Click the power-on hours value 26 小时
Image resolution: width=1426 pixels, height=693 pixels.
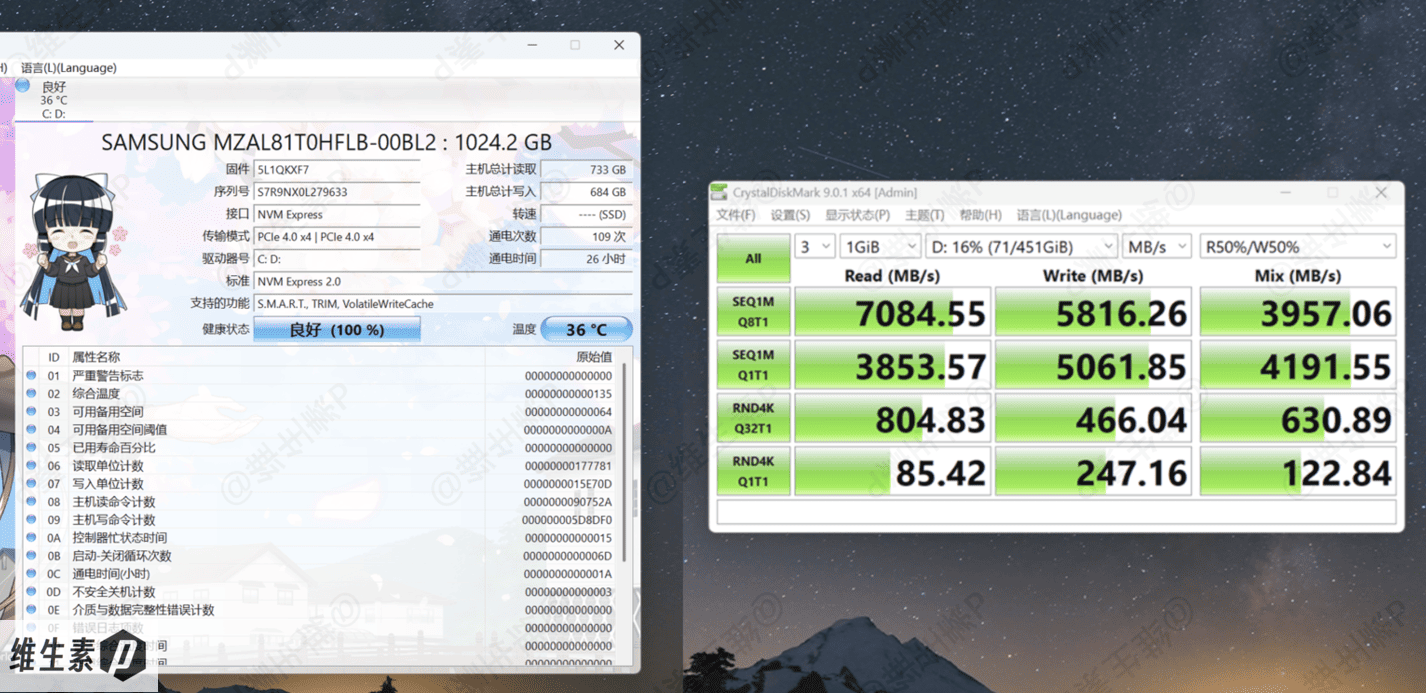(586, 259)
